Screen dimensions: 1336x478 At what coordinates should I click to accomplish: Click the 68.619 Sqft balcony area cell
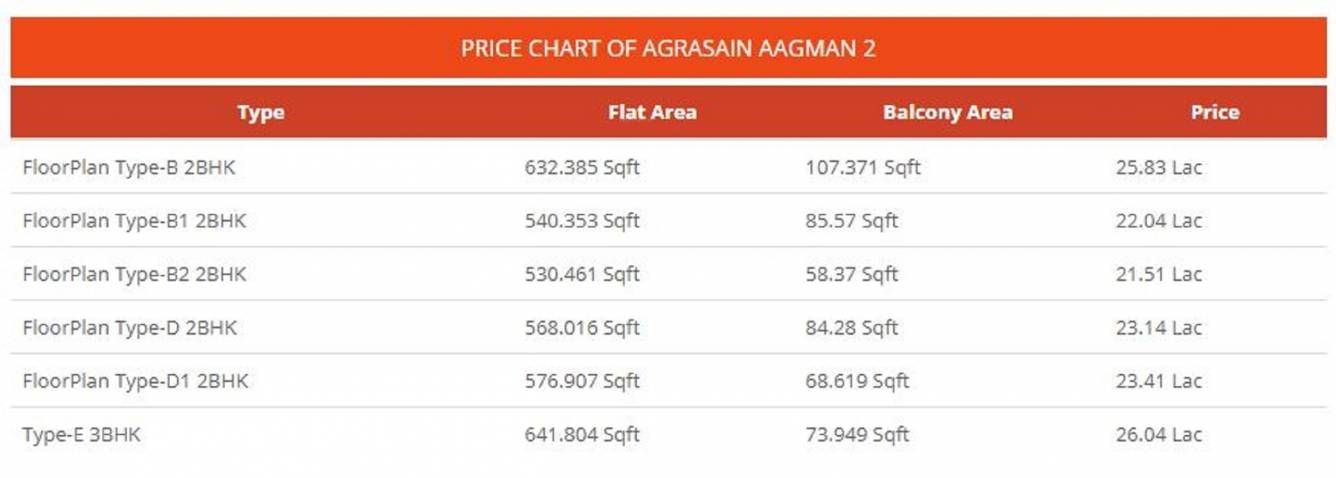tap(858, 381)
